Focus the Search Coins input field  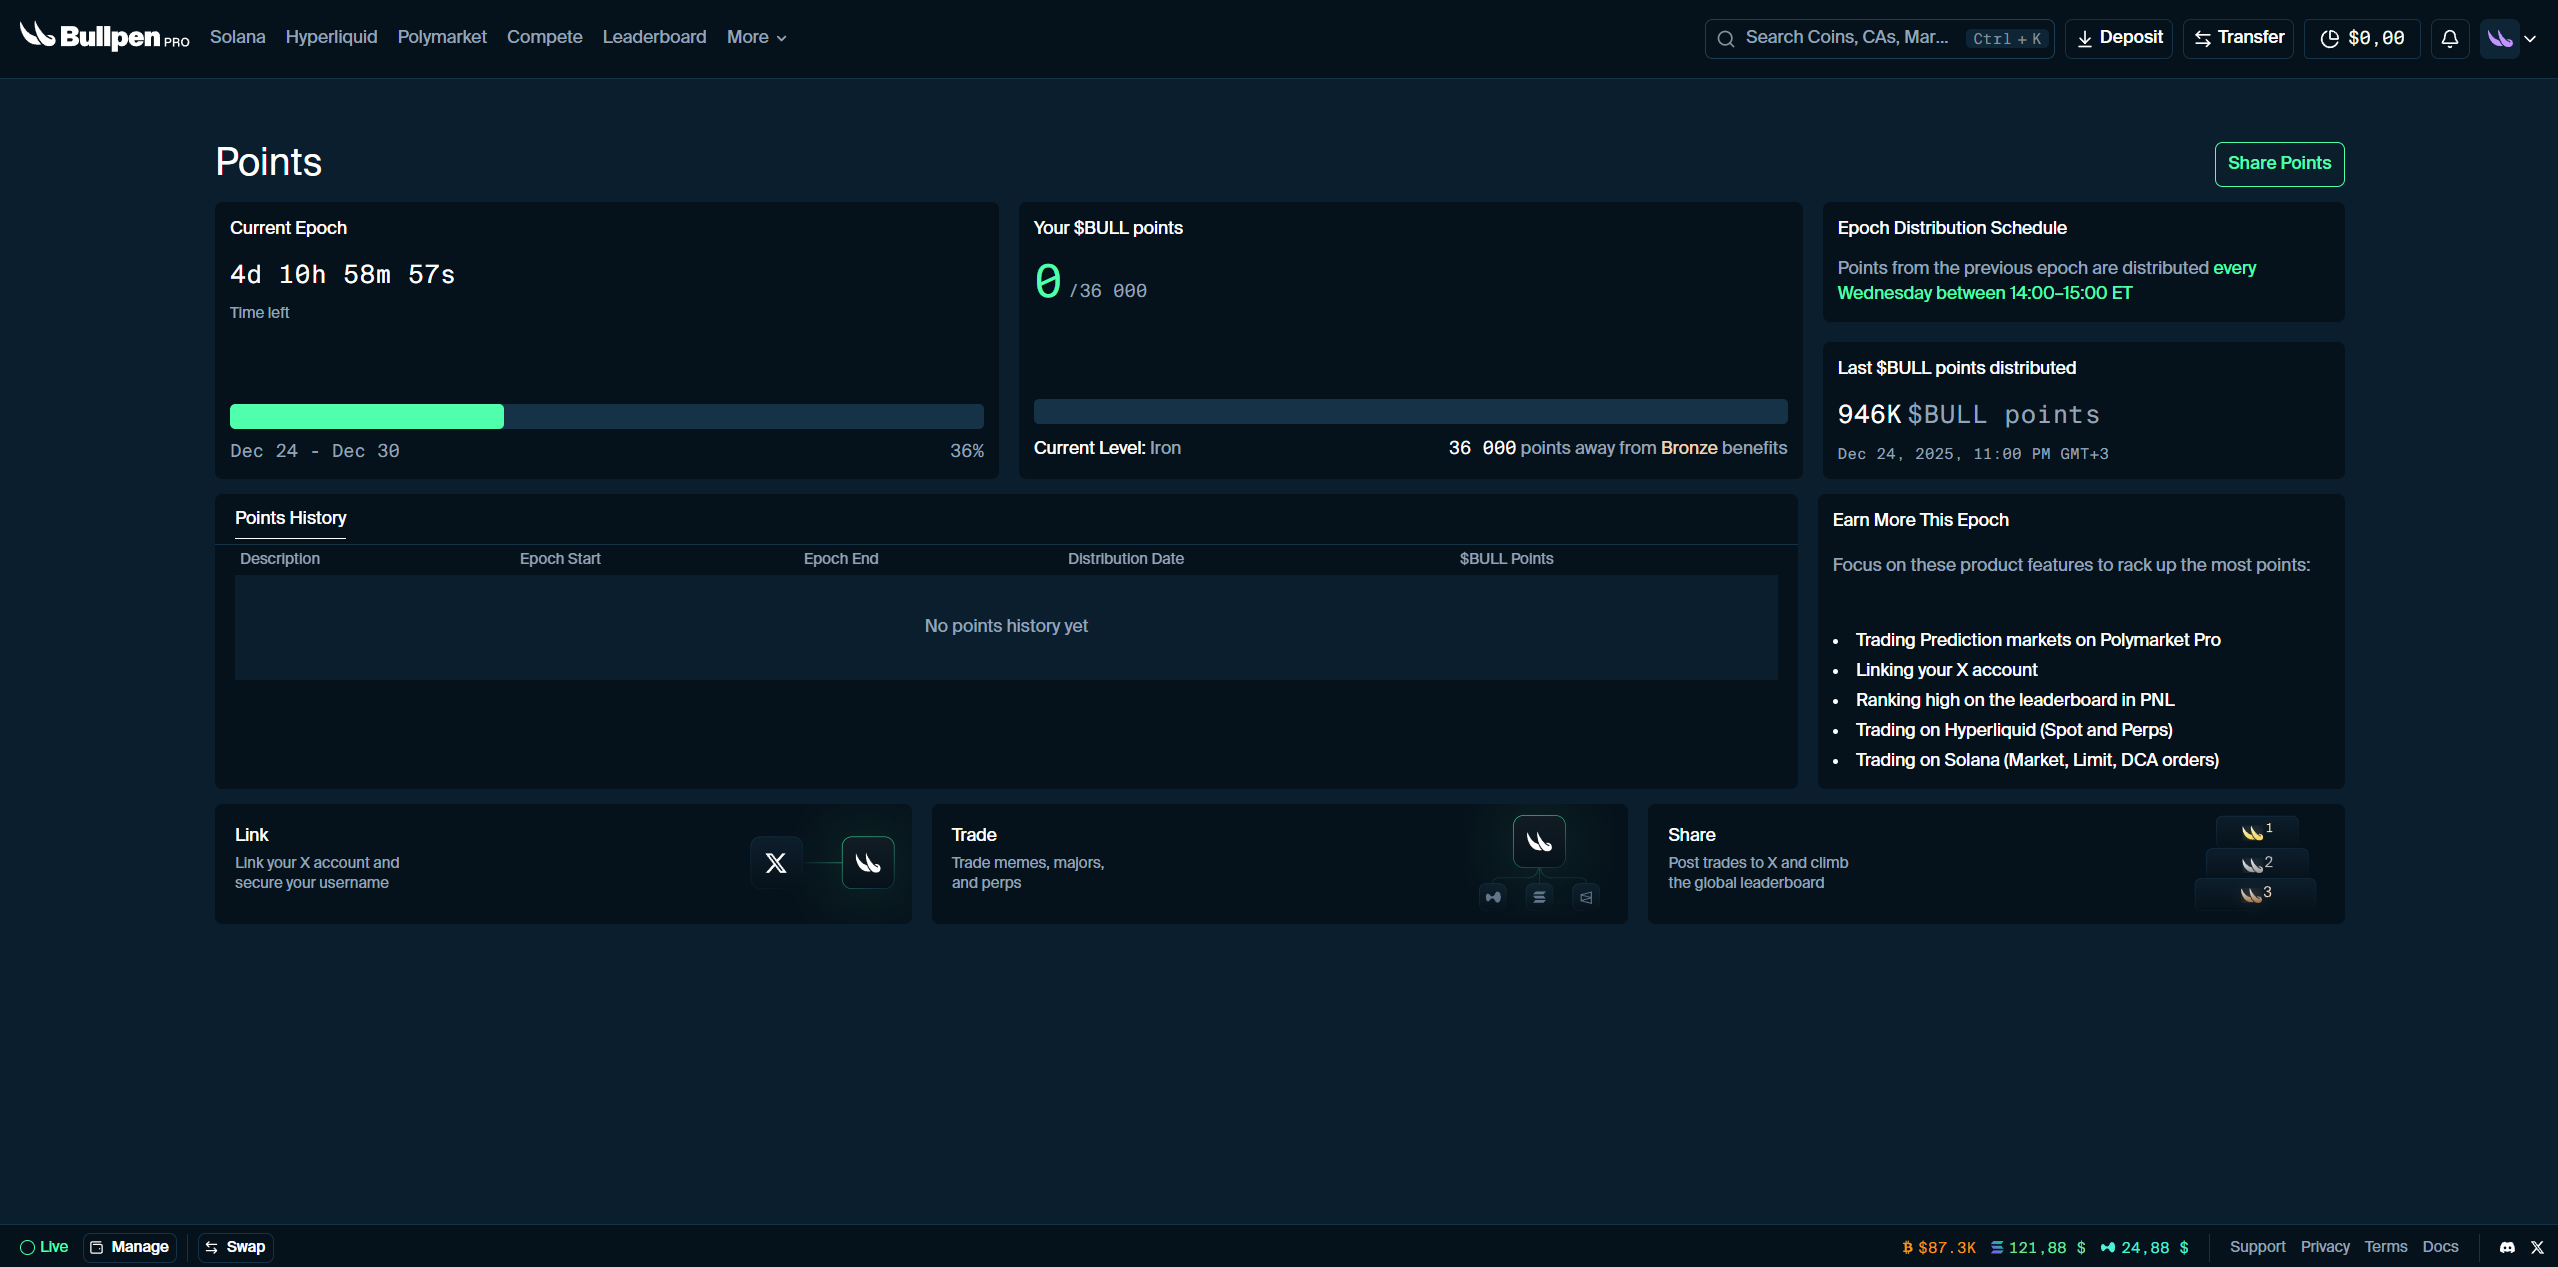point(1845,38)
